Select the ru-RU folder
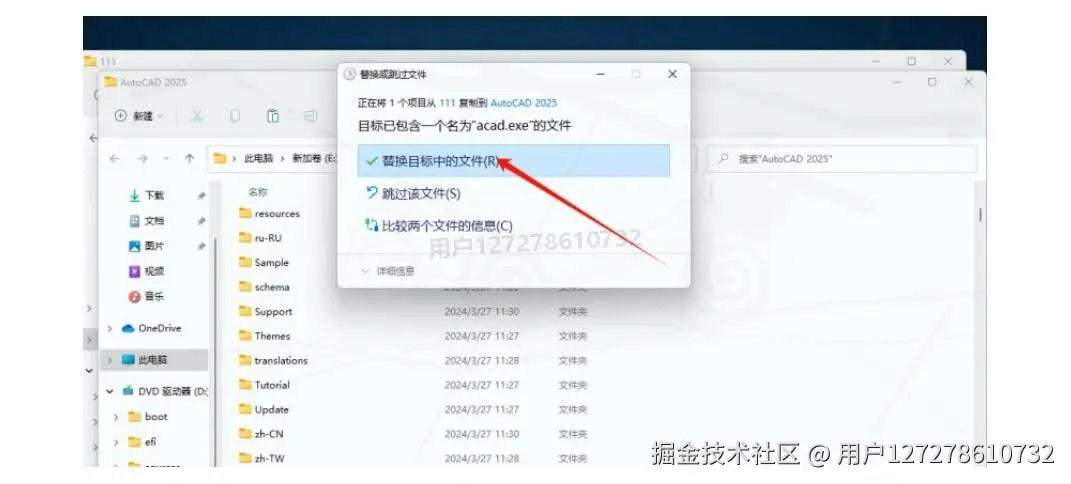 (x=268, y=238)
